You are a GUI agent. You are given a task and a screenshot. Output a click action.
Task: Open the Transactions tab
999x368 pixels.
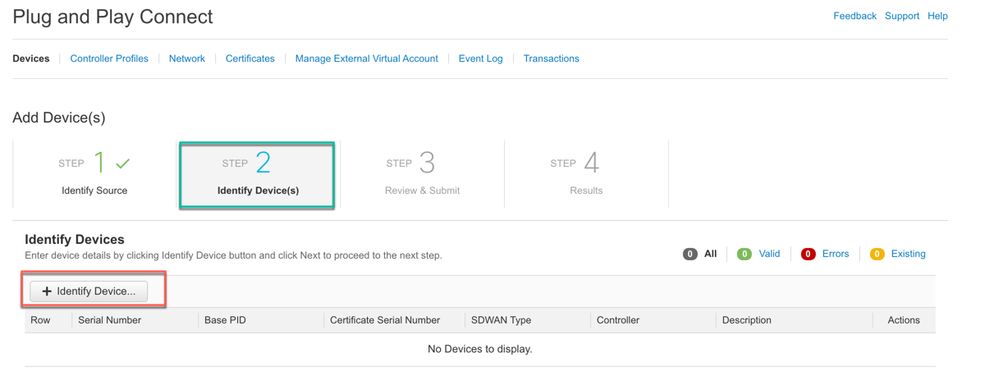tap(551, 59)
